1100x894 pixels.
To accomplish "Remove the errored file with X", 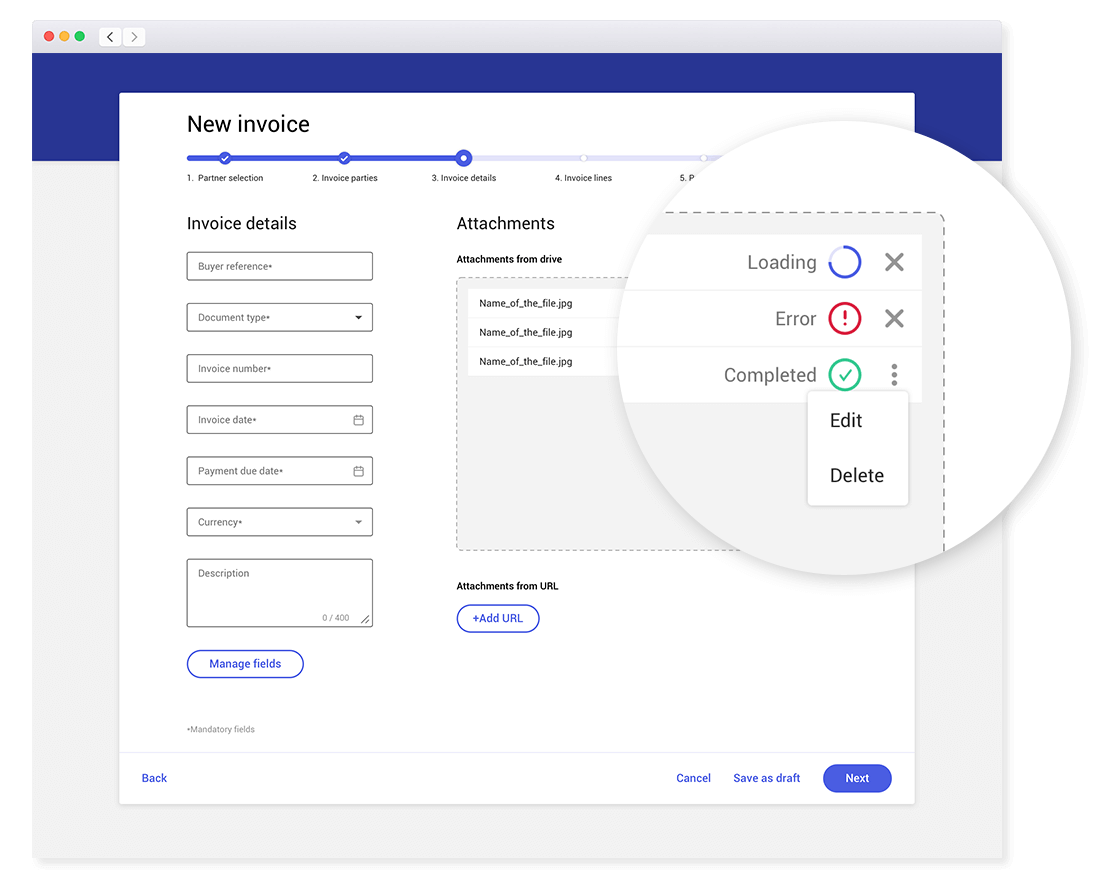I will point(894,318).
